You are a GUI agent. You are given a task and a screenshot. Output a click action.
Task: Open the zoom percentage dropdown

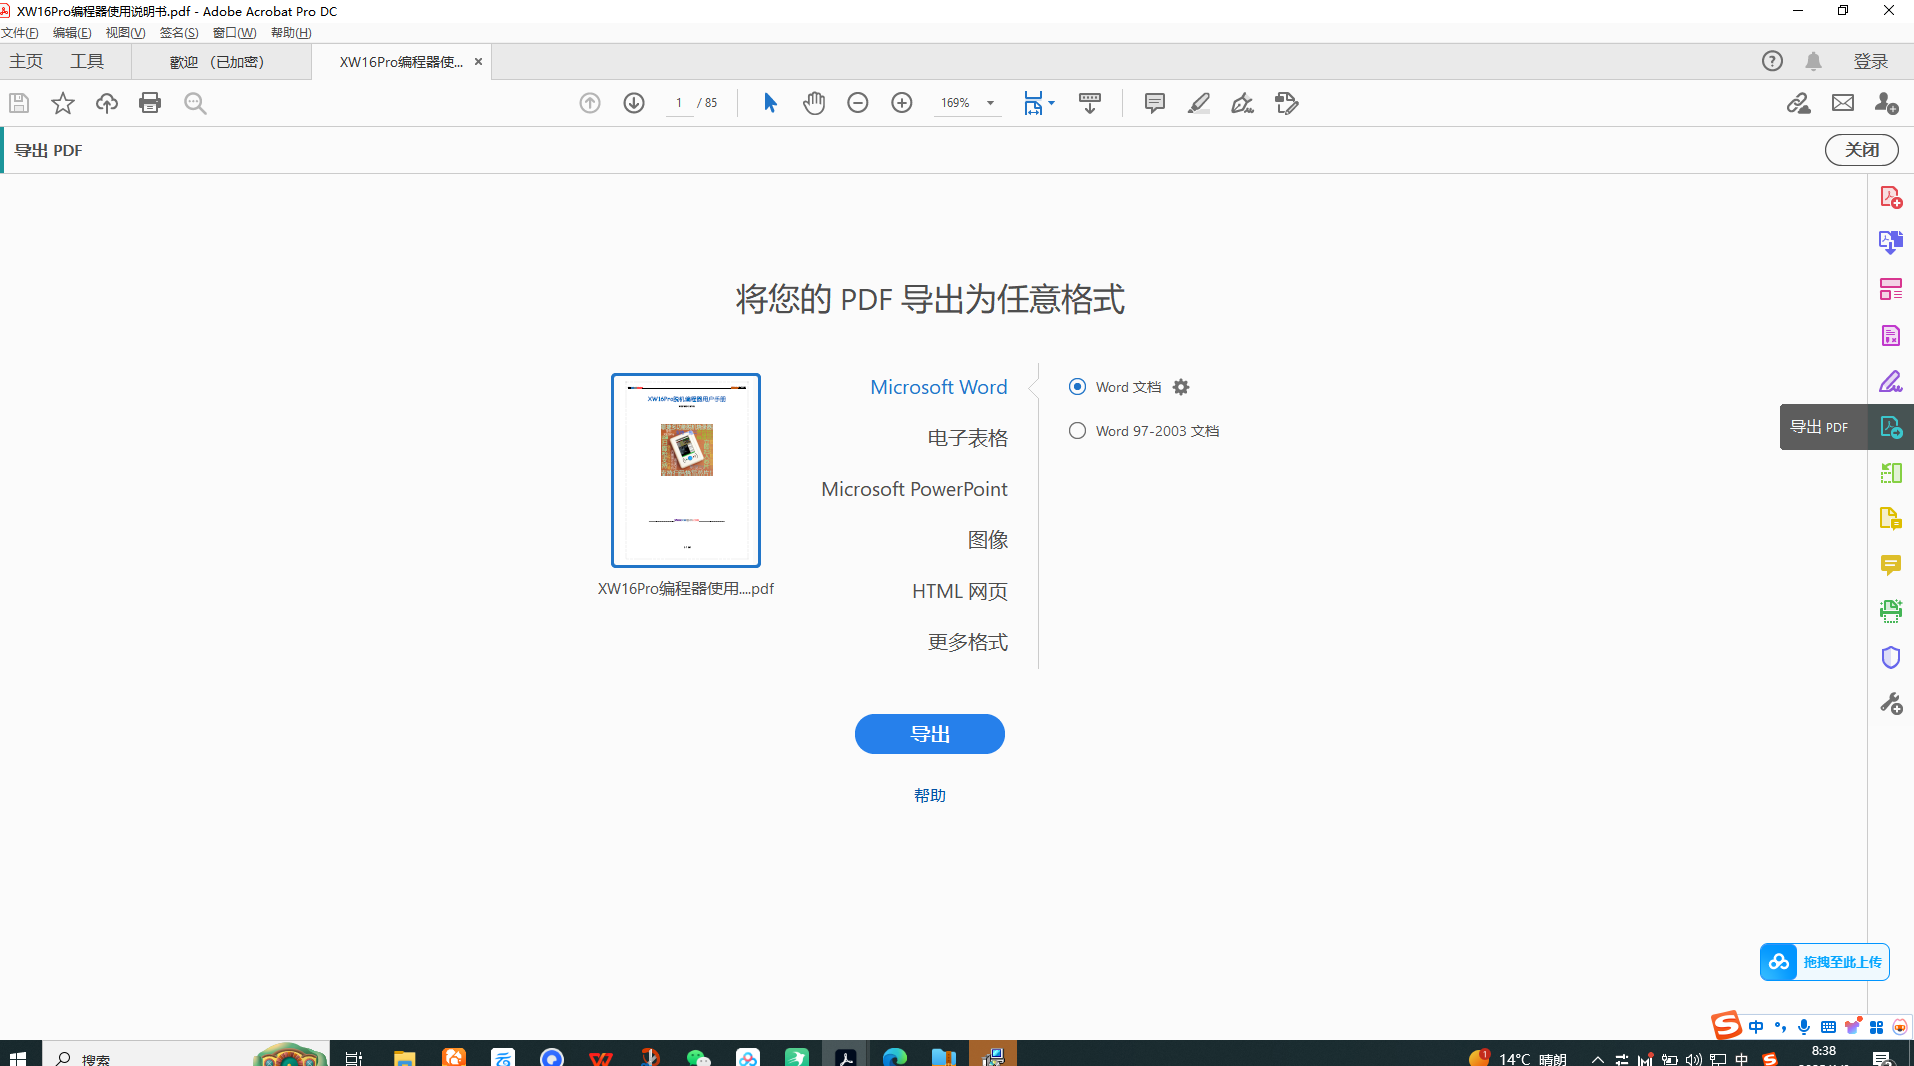click(x=990, y=103)
